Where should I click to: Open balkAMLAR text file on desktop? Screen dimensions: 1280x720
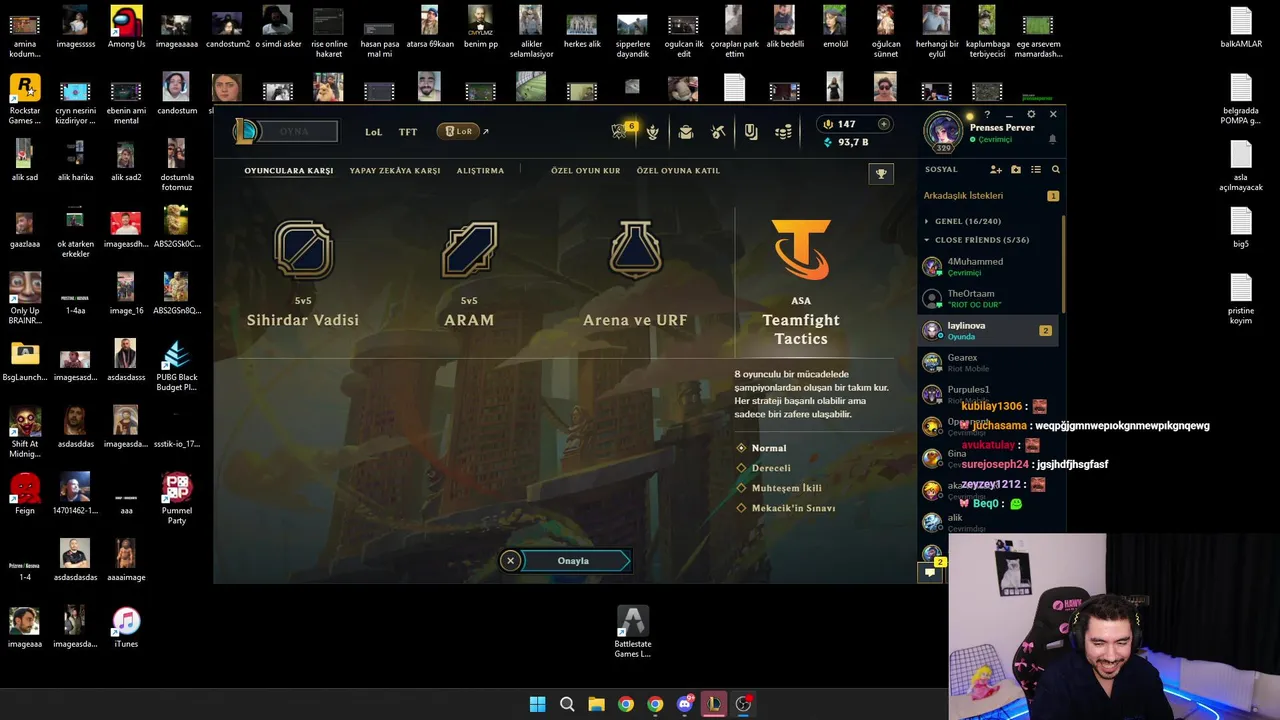(1241, 27)
